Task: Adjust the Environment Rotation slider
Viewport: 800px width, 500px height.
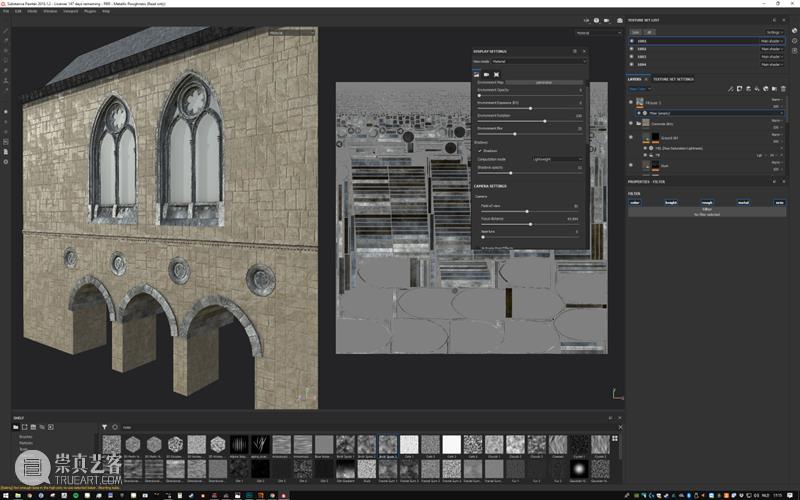Action: coord(545,120)
